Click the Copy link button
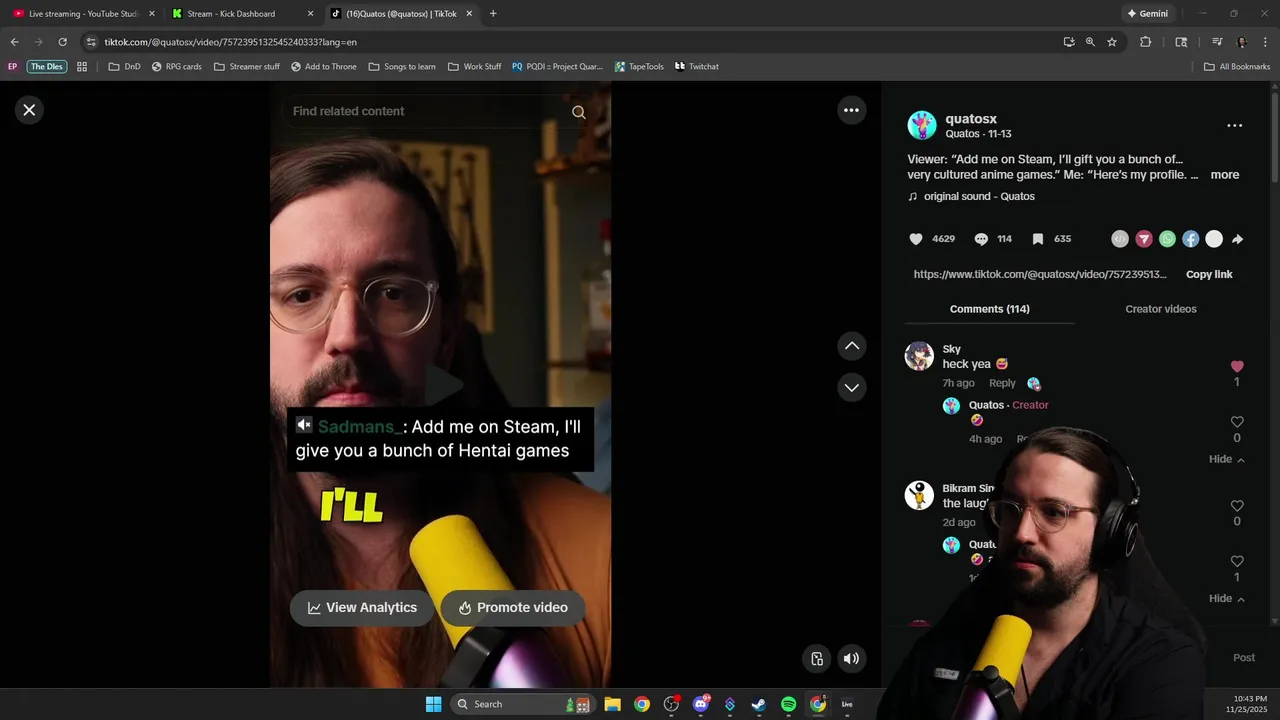This screenshot has width=1280, height=720. [1209, 274]
